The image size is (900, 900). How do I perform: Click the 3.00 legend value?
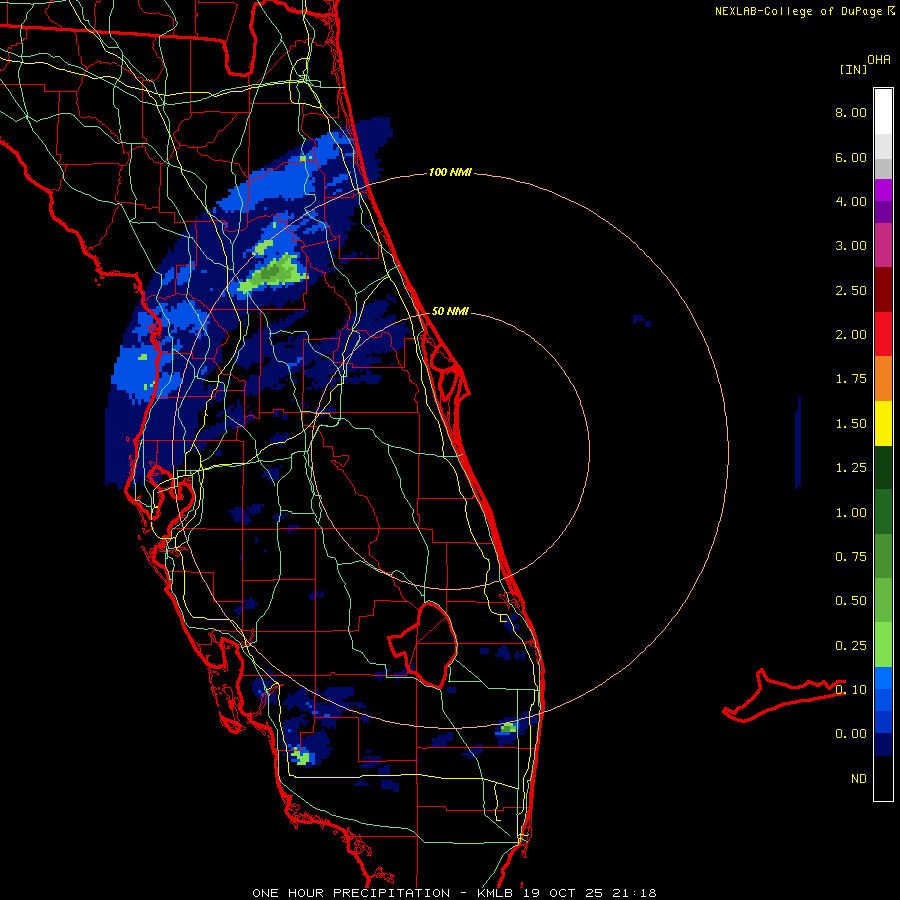(x=851, y=246)
